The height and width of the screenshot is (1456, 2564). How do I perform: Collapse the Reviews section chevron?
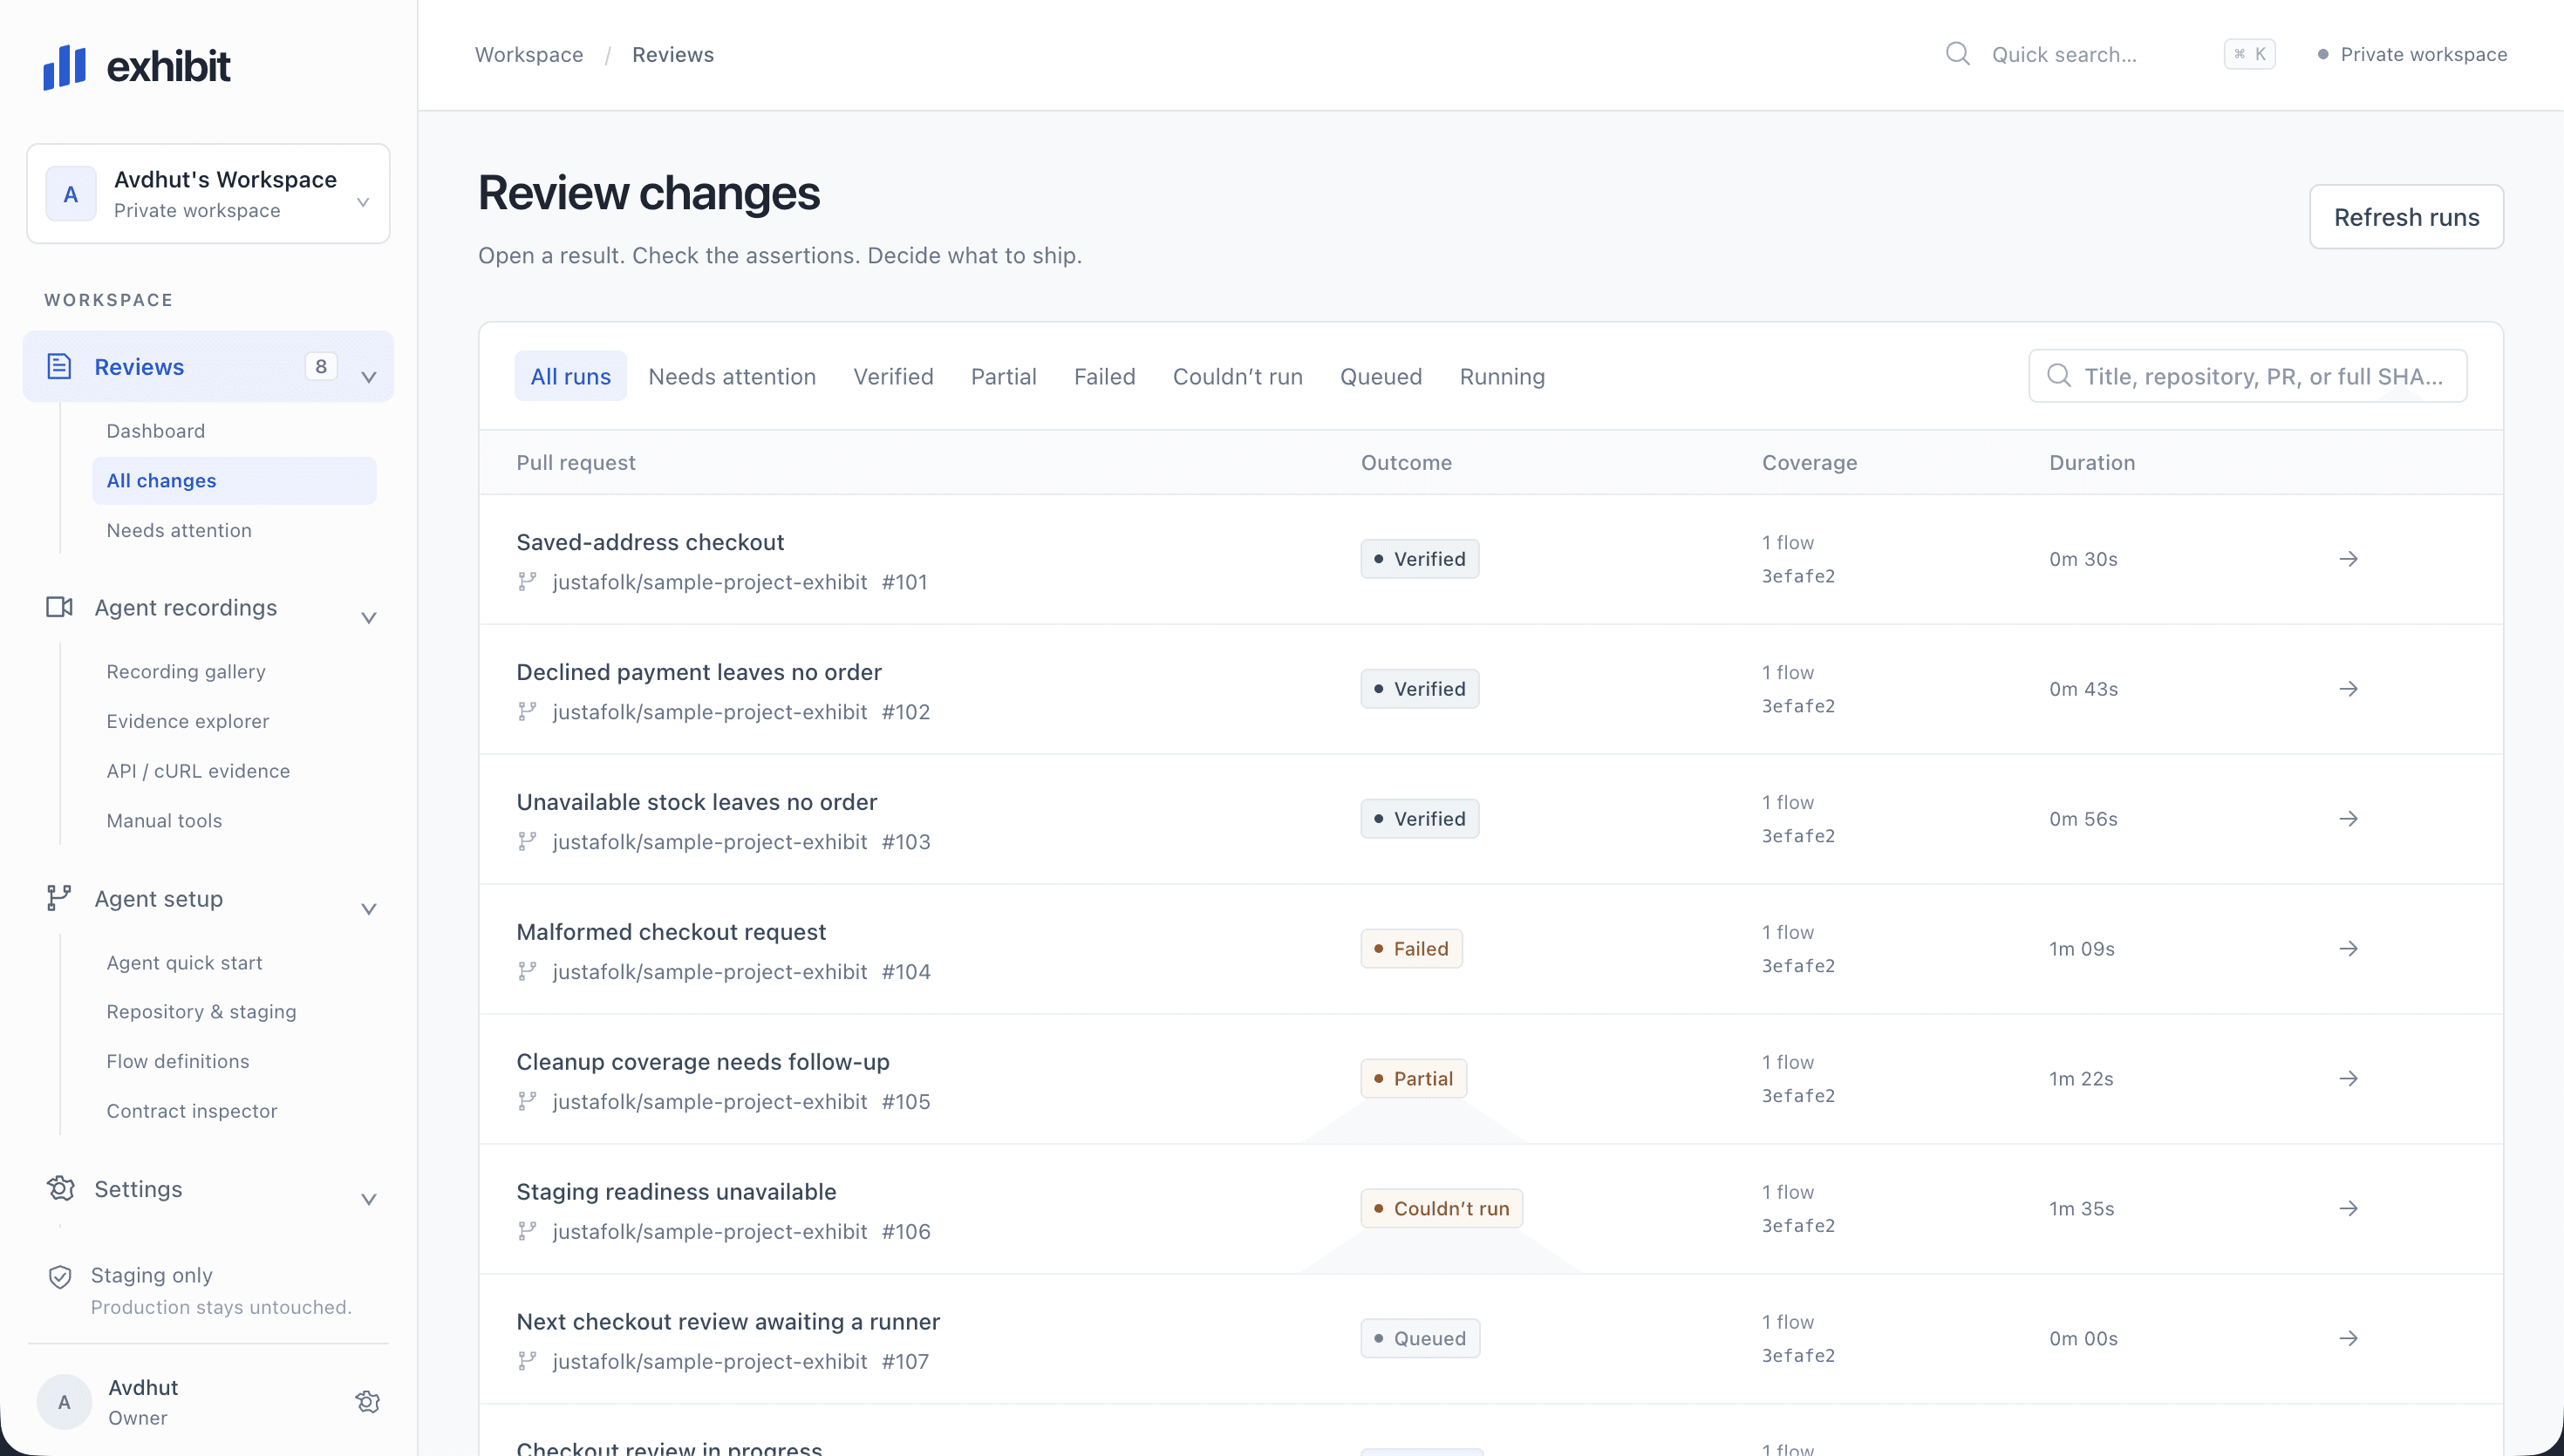[368, 377]
